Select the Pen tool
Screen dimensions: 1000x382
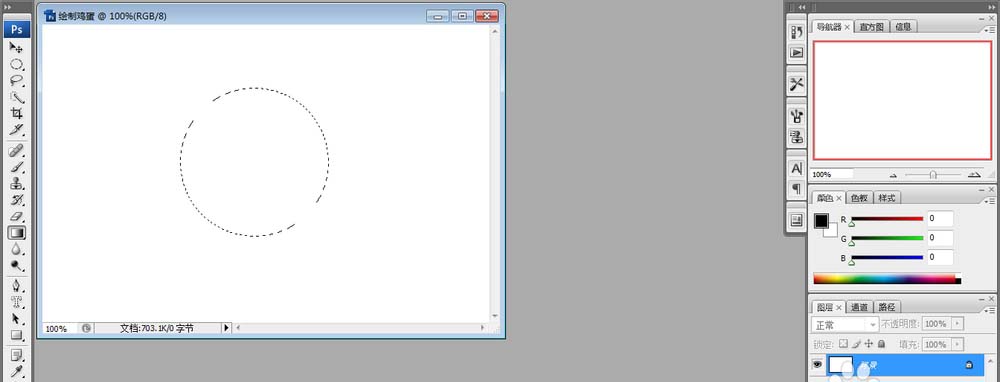pyautogui.click(x=17, y=286)
